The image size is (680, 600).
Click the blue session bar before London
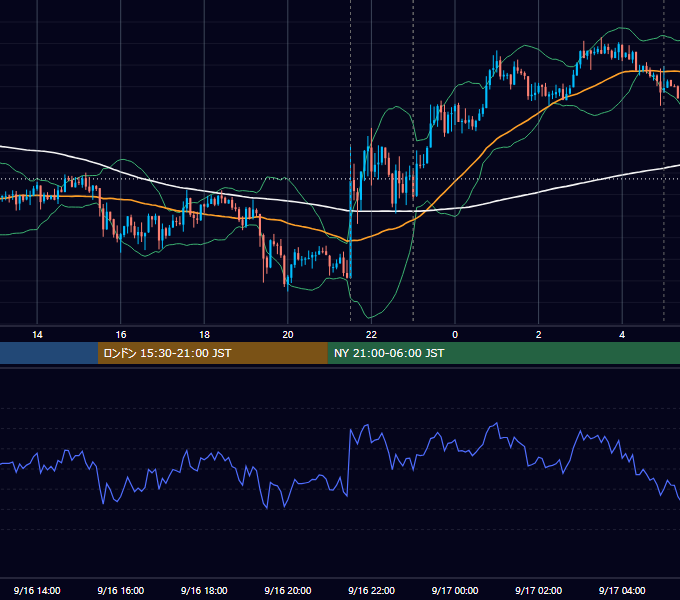point(49,353)
